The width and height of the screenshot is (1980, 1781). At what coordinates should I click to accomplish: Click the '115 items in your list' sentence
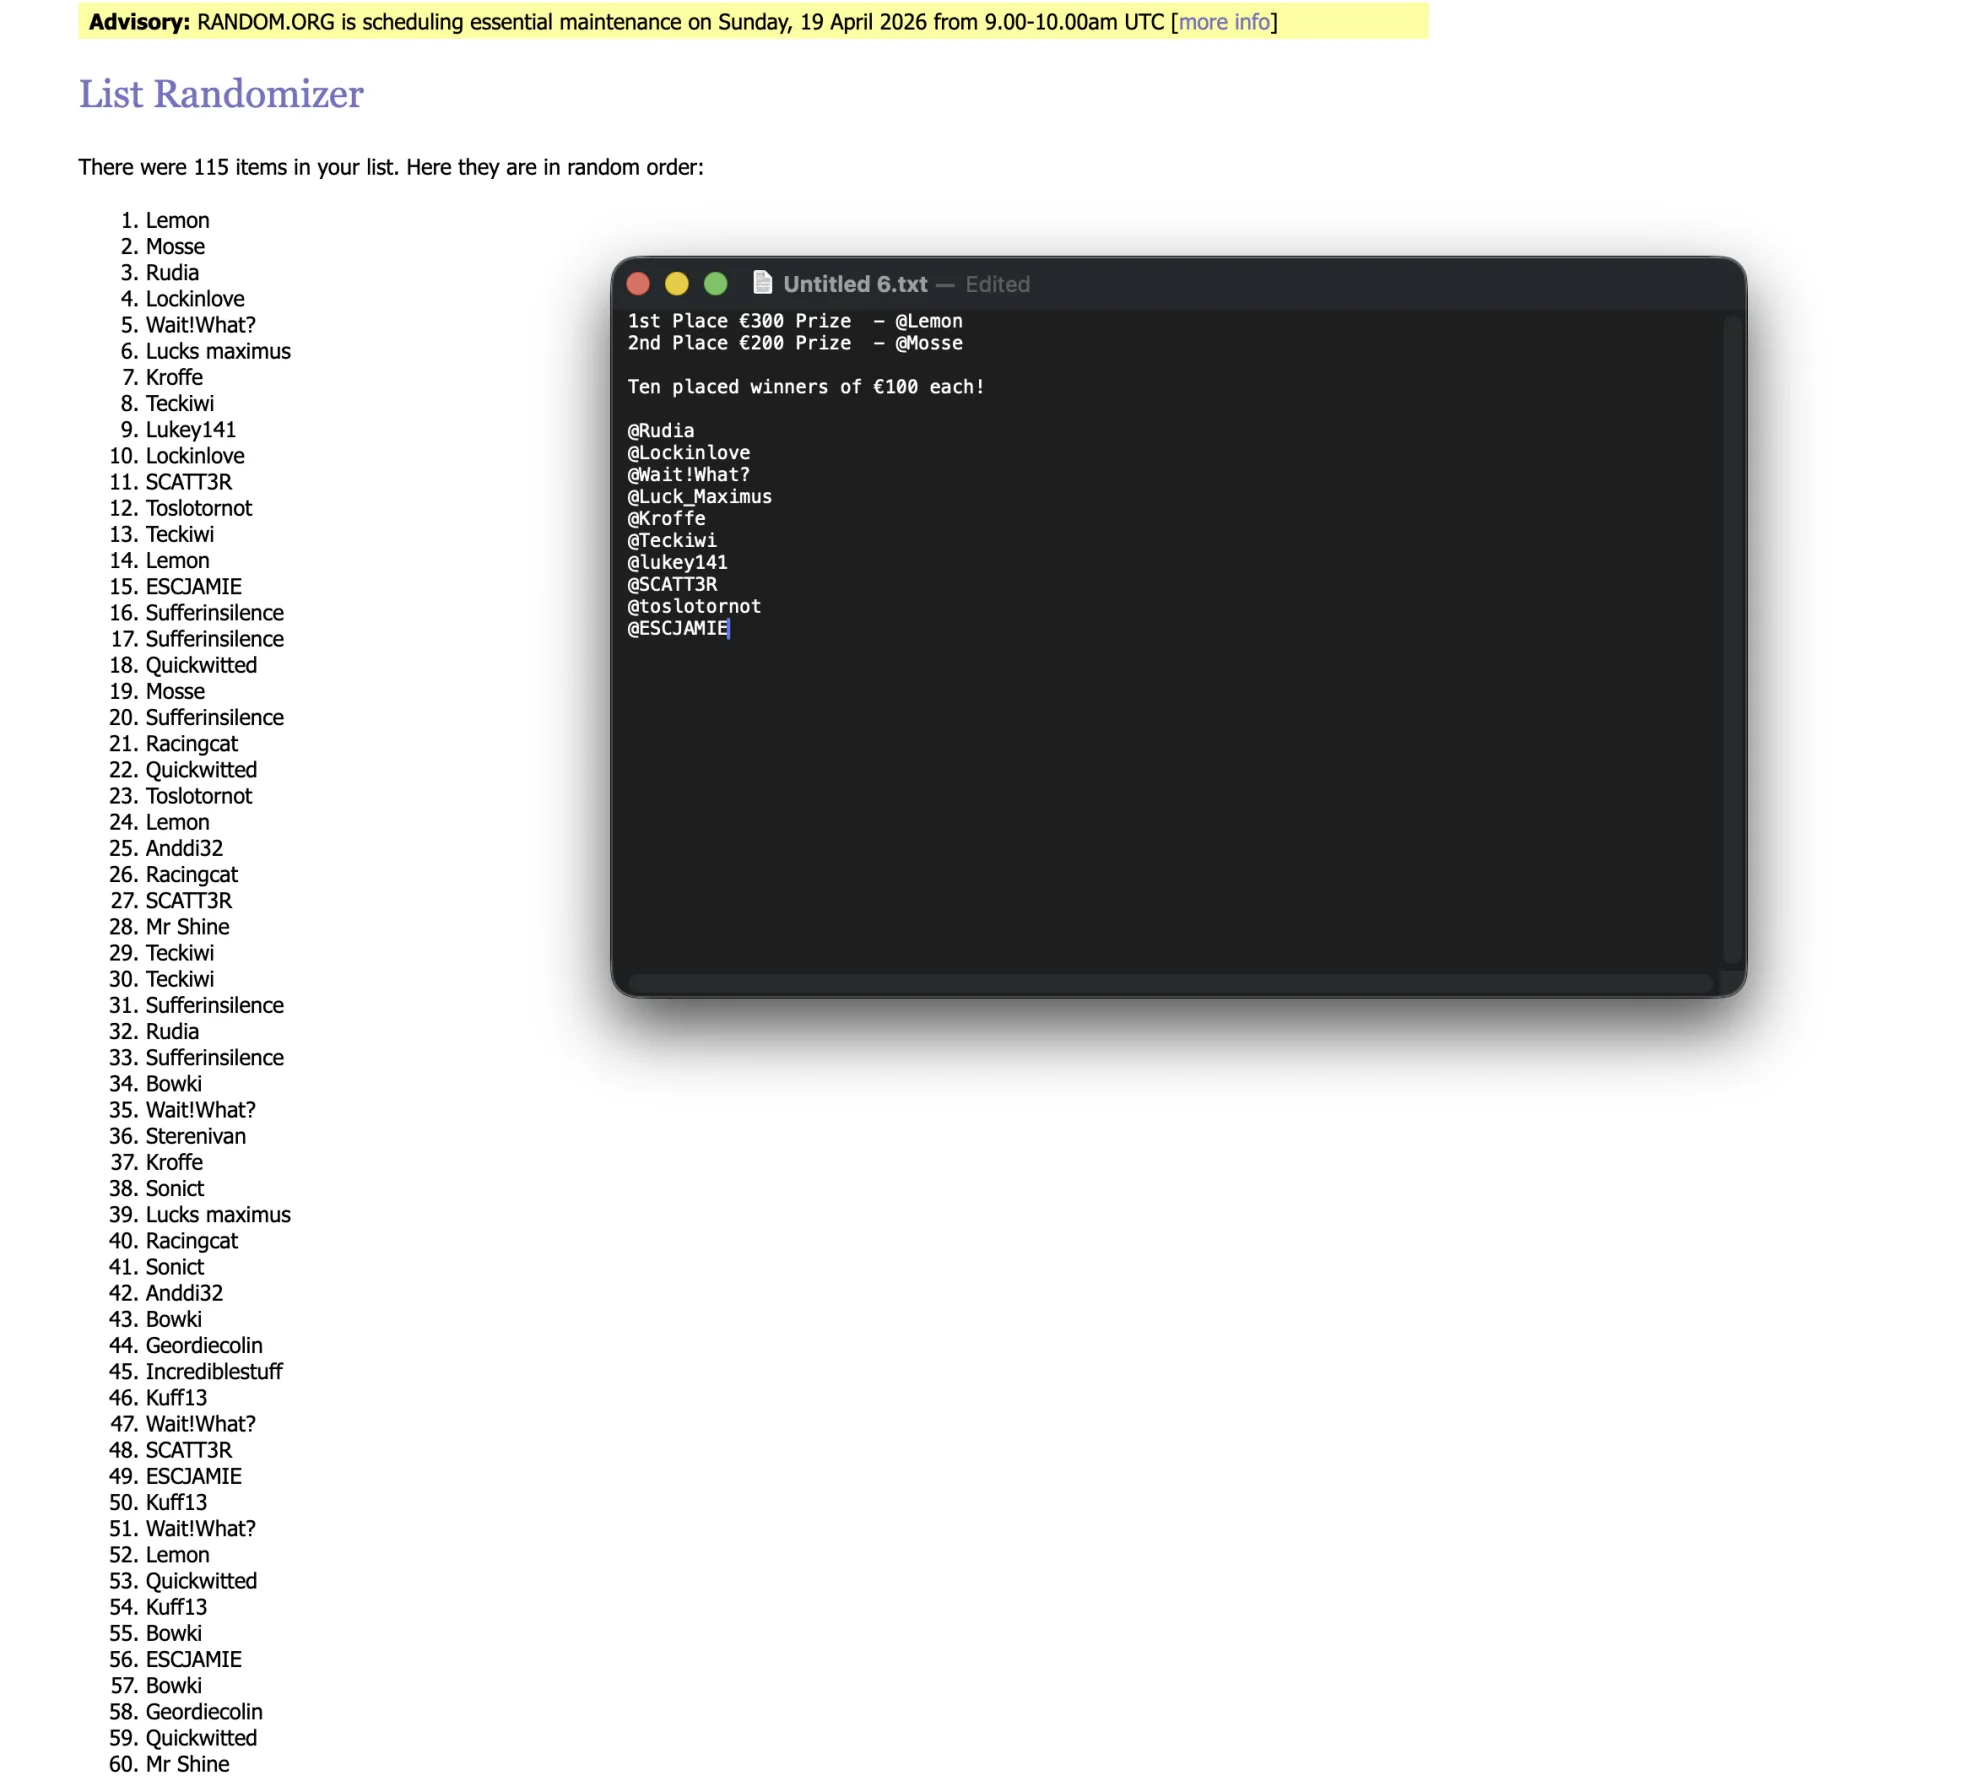[x=391, y=167]
